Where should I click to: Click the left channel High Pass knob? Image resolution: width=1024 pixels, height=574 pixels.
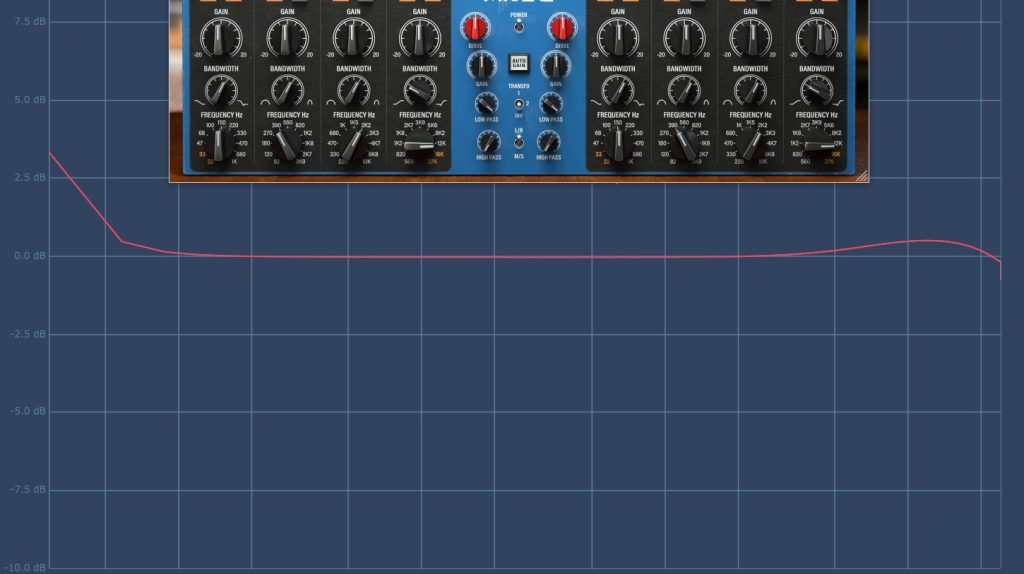point(486,141)
